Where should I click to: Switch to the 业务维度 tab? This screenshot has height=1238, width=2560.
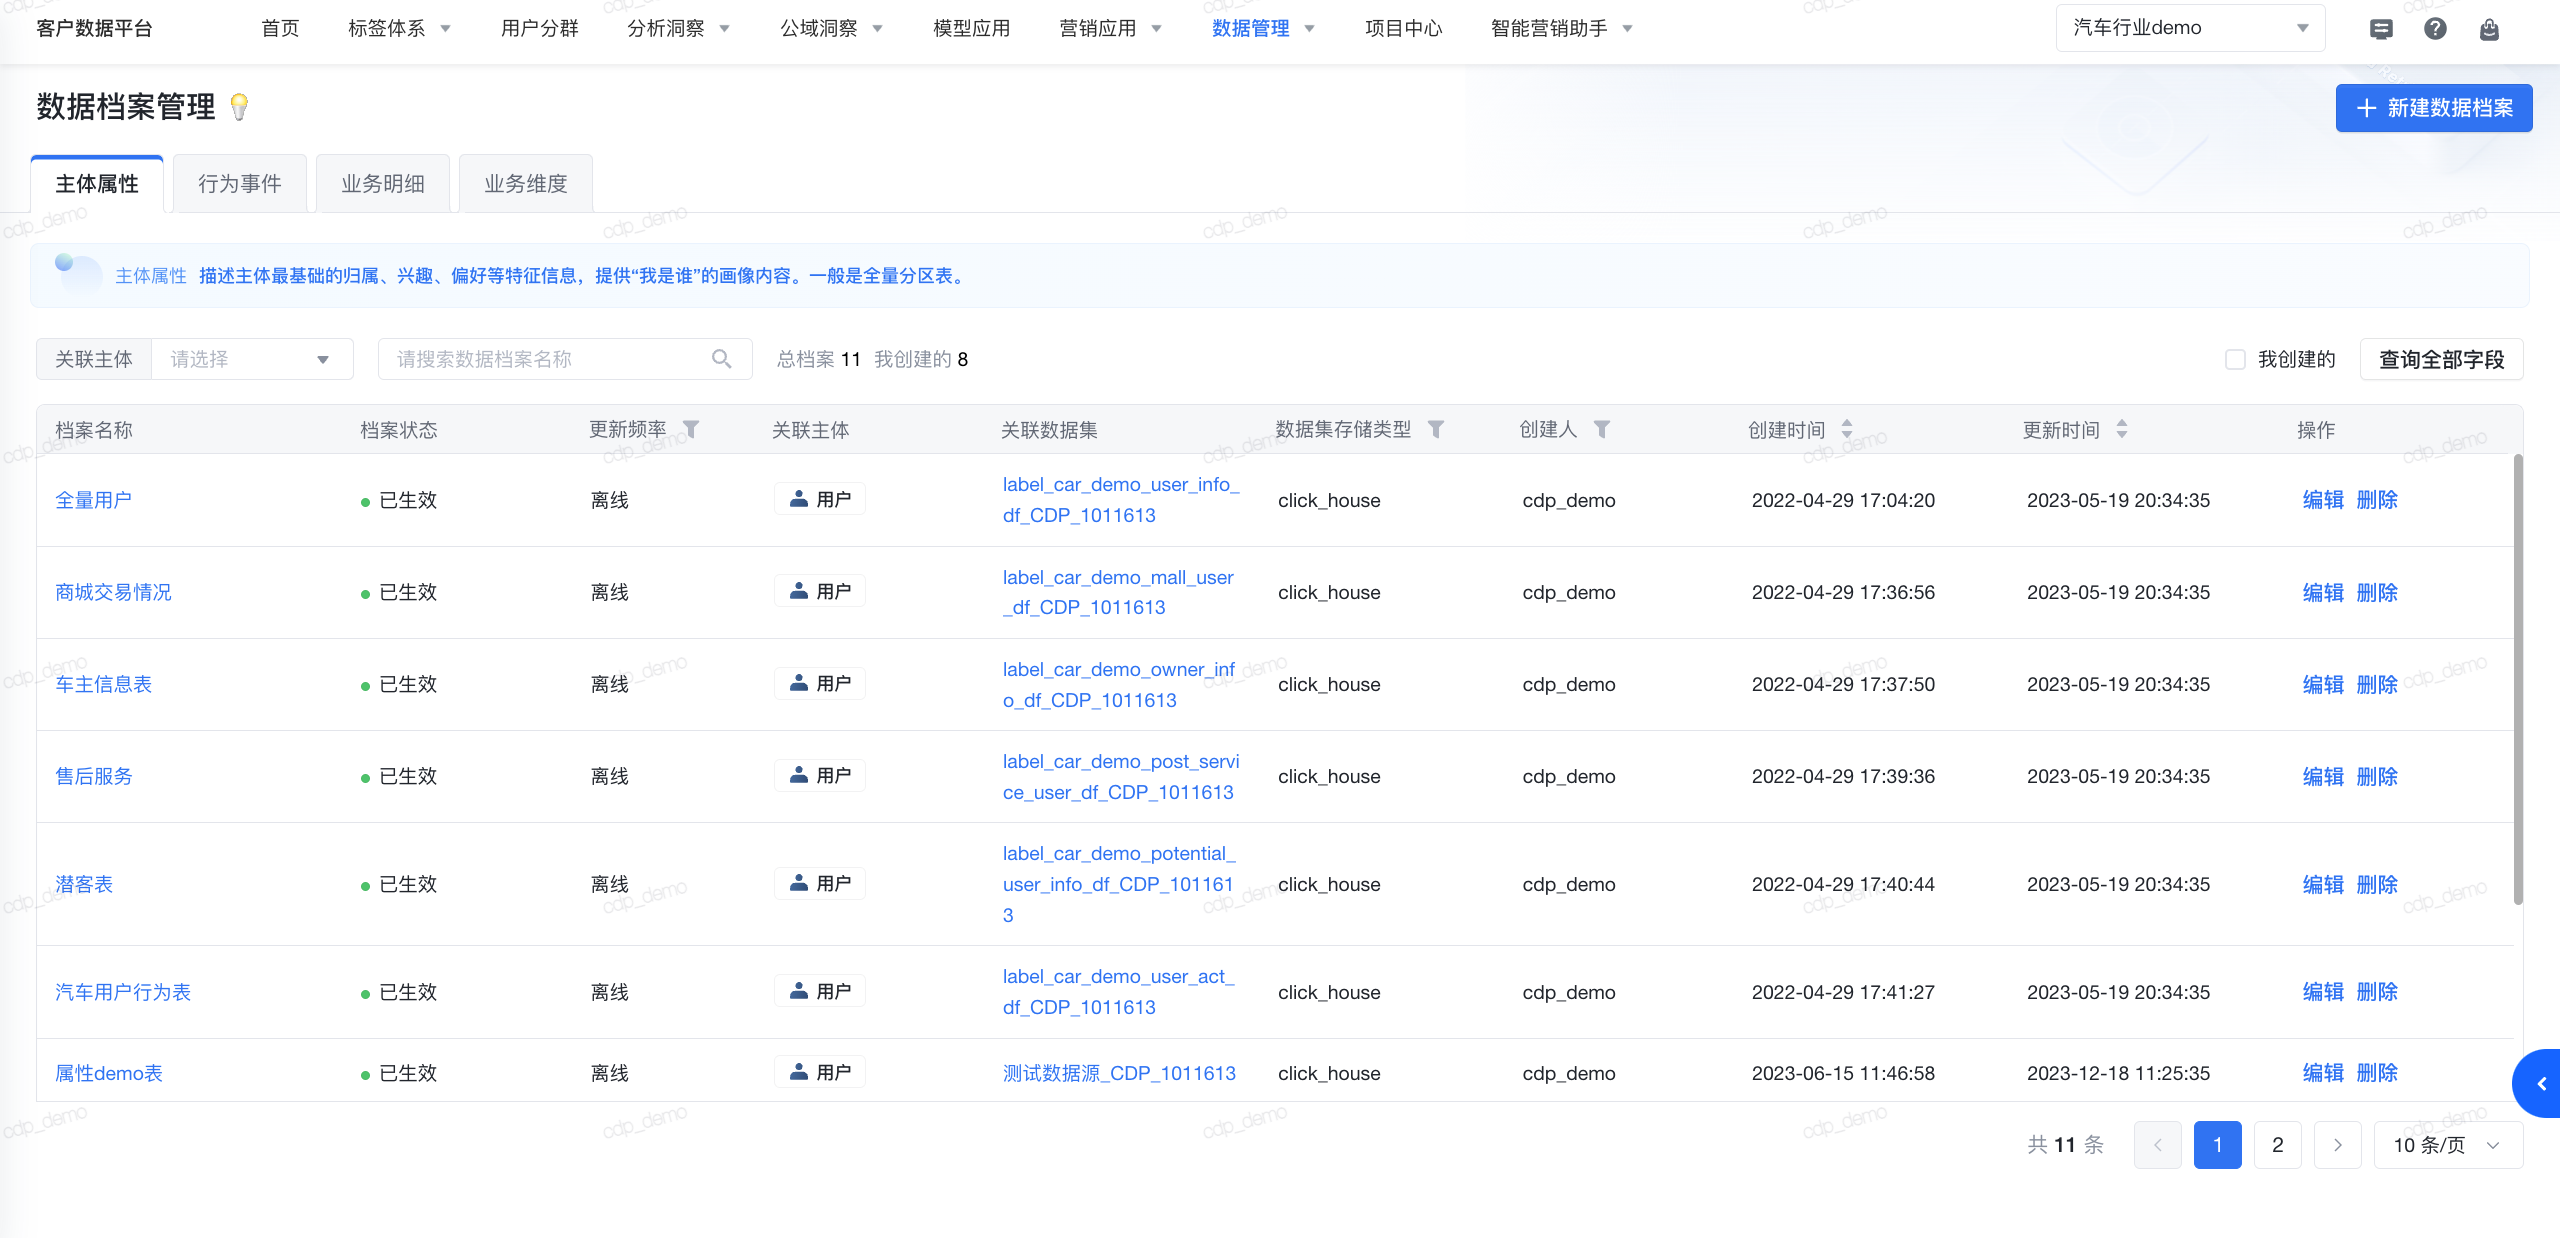click(526, 184)
